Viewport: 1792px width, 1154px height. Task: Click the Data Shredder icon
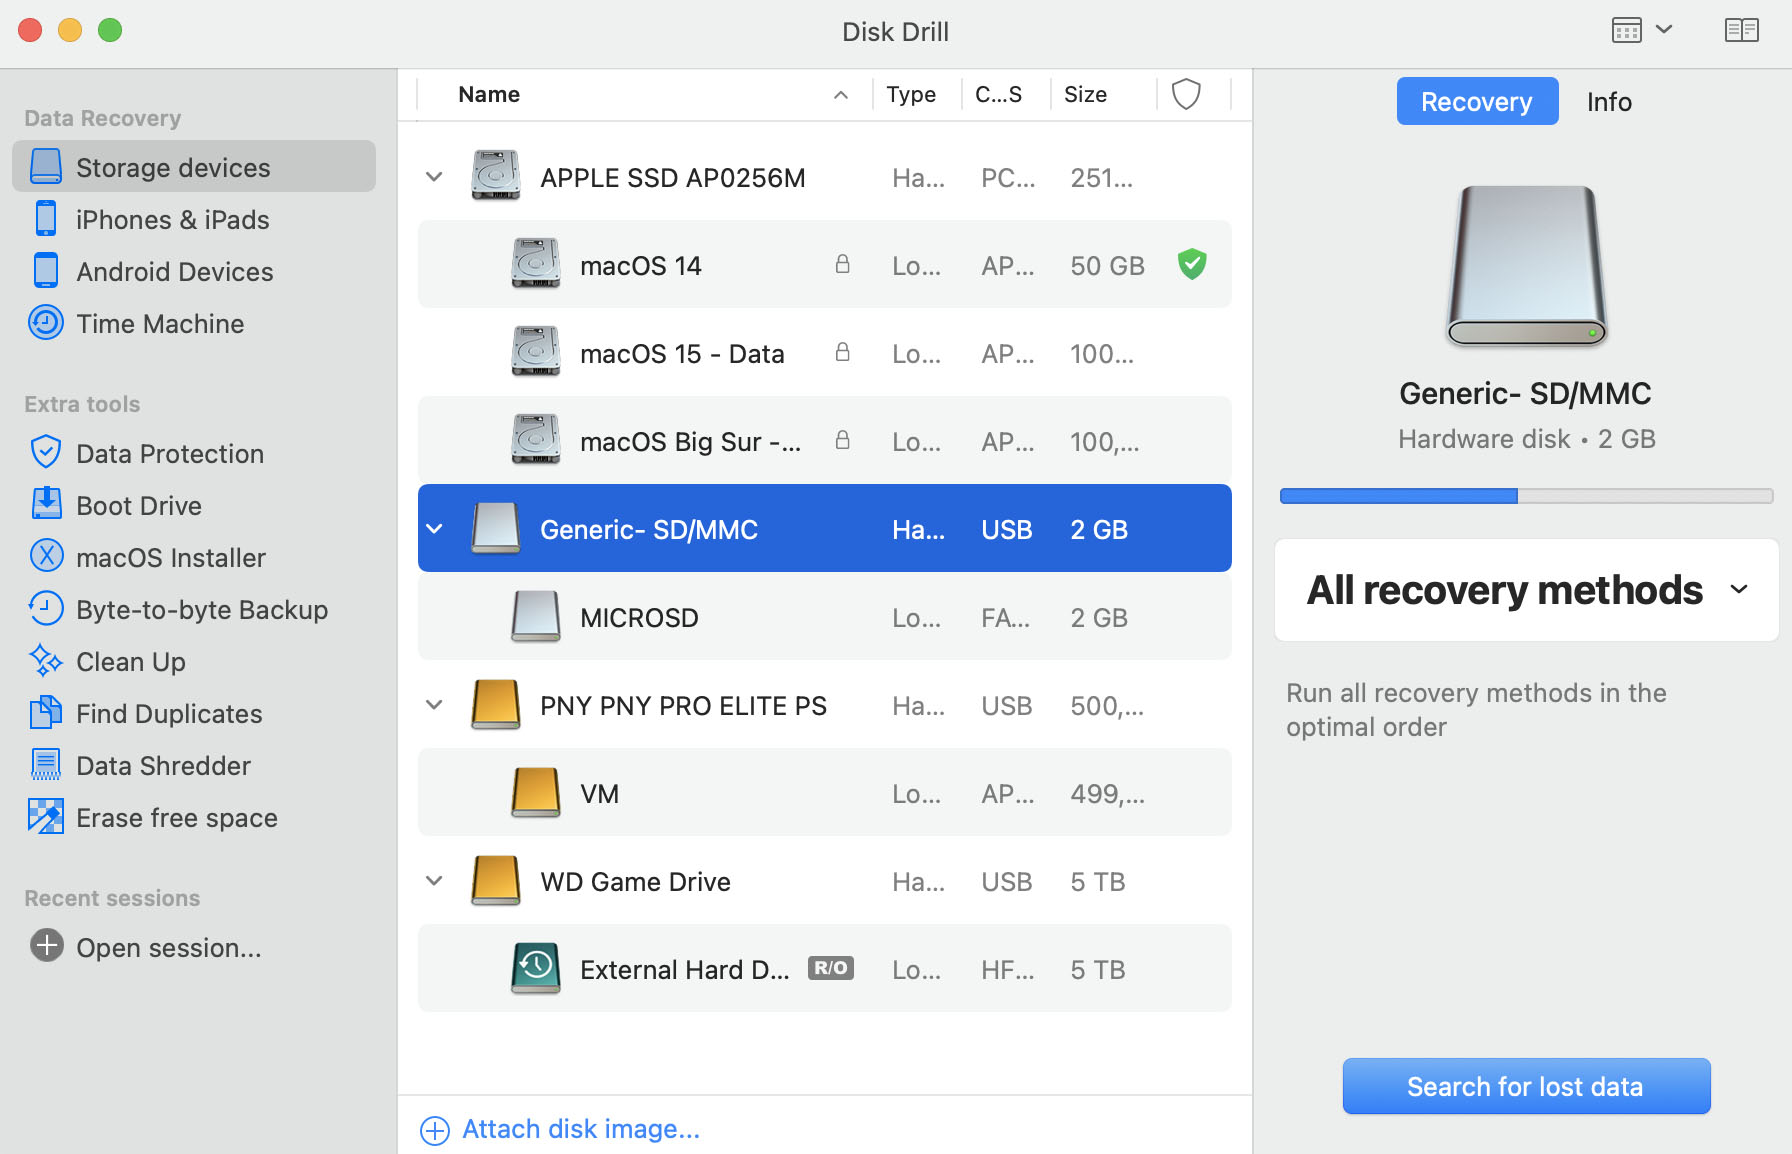46,765
